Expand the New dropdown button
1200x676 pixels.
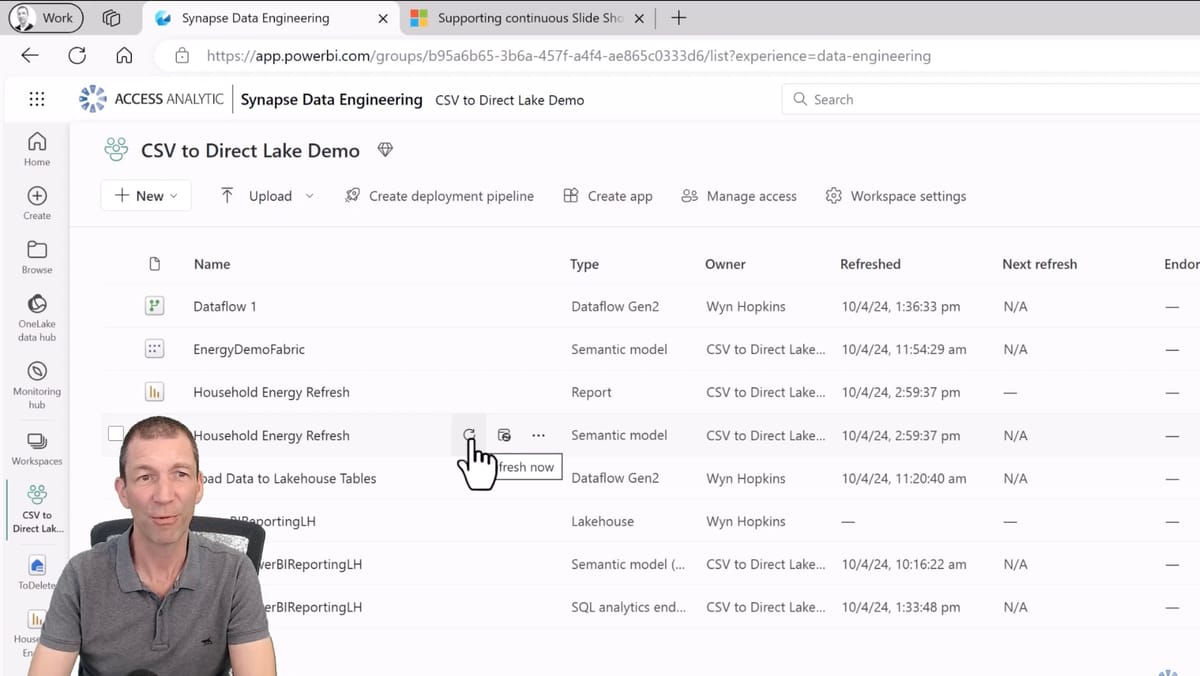146,196
